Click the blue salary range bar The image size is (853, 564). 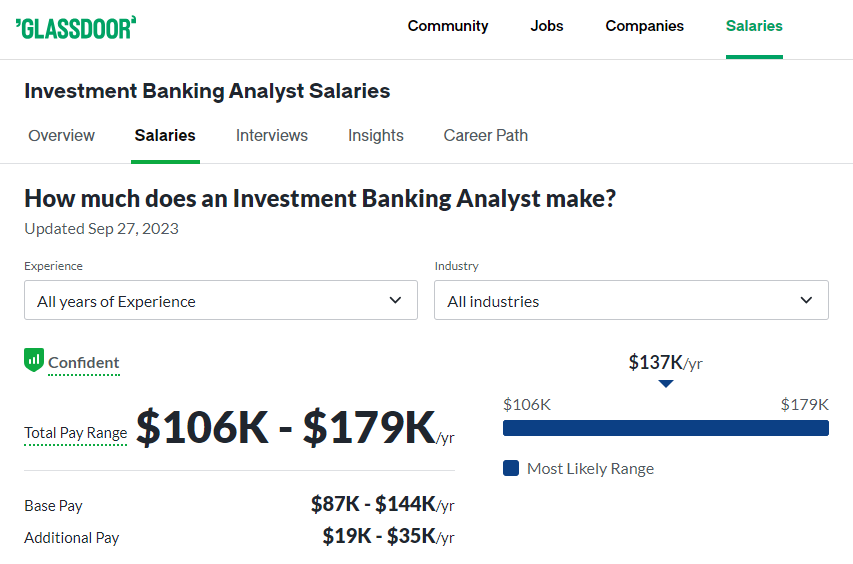[665, 428]
